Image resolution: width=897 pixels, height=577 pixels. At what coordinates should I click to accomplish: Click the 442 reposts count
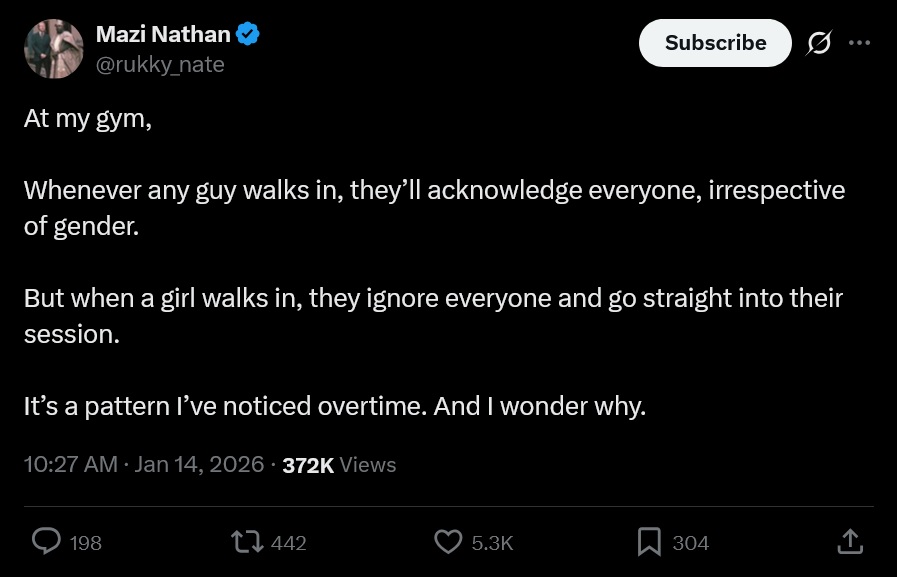(x=289, y=542)
